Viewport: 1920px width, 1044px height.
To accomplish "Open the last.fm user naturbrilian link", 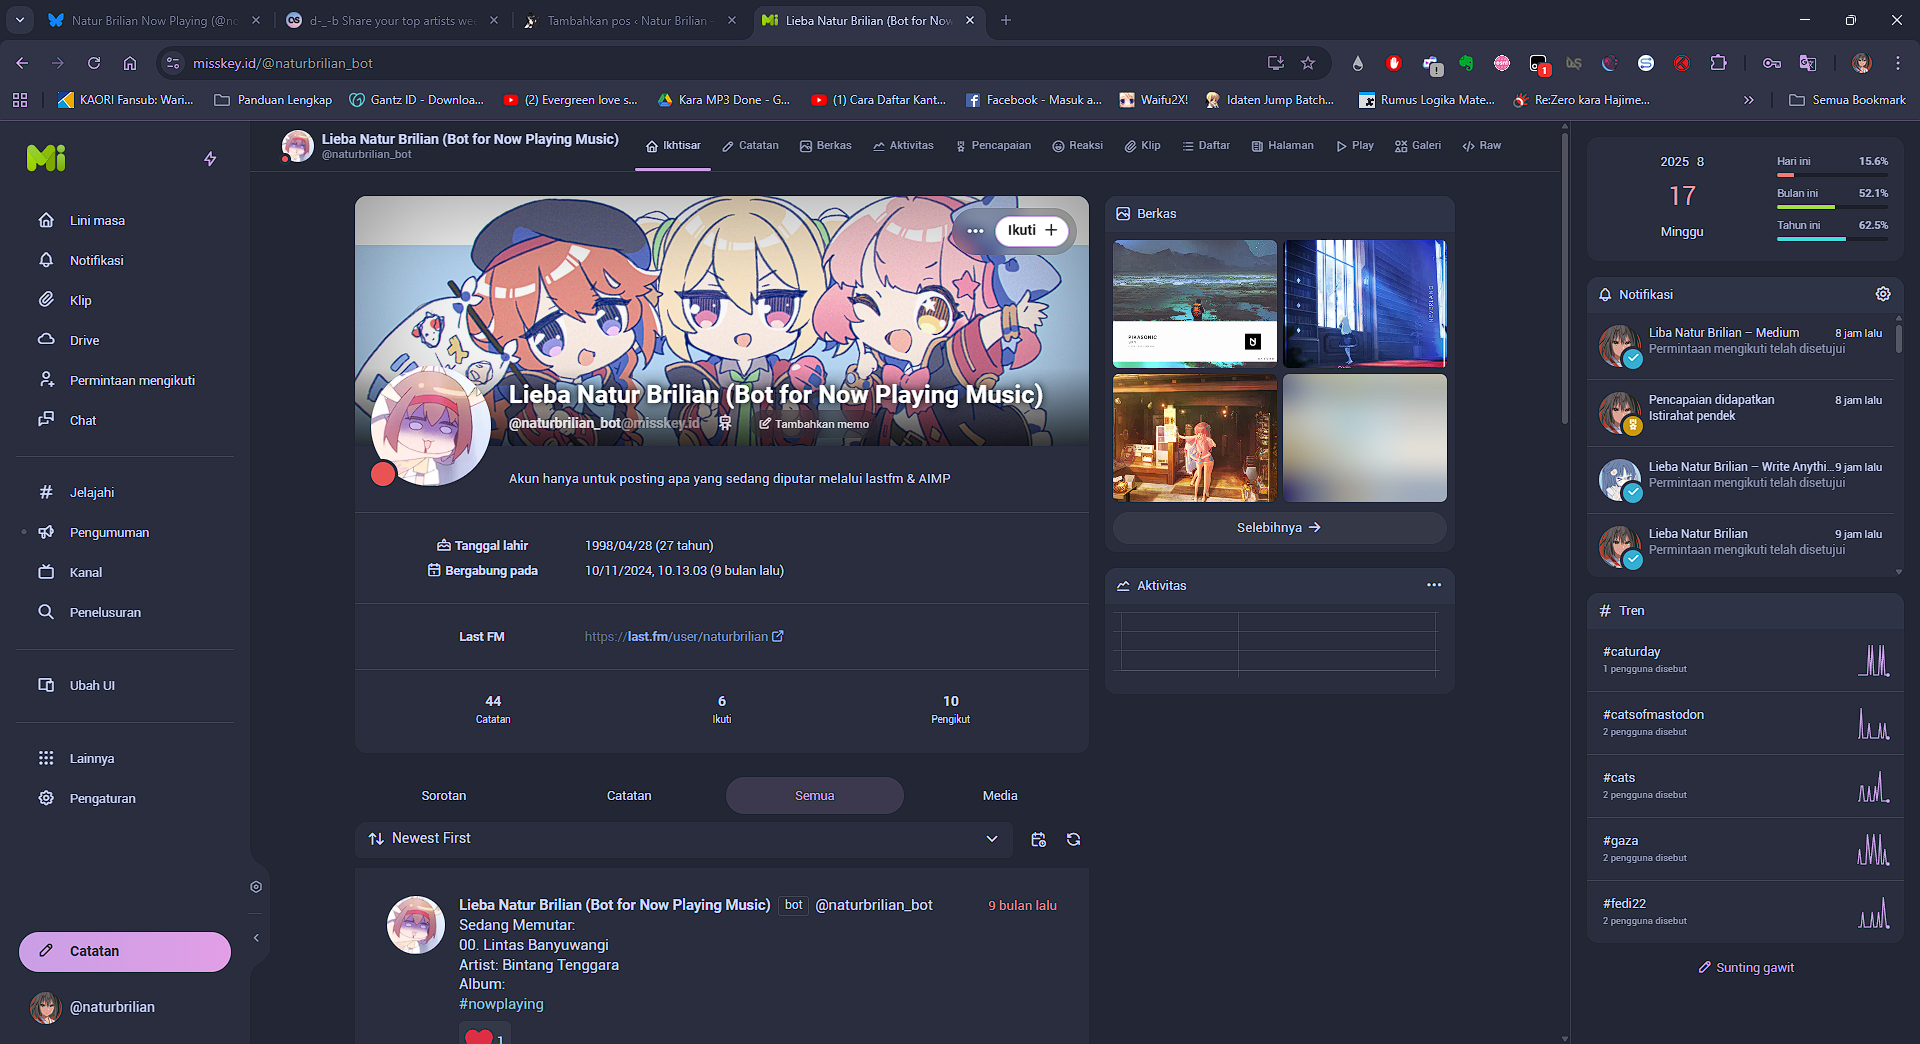I will point(684,637).
